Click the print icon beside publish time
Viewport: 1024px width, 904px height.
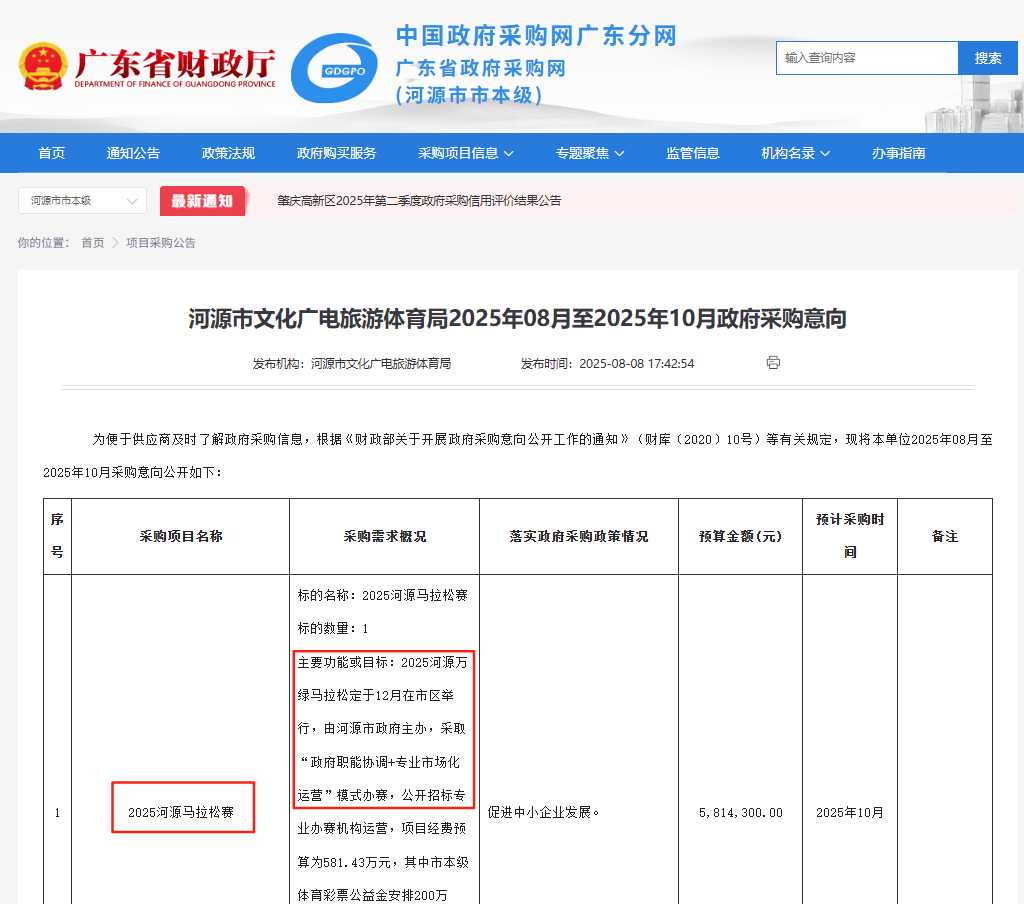[773, 362]
